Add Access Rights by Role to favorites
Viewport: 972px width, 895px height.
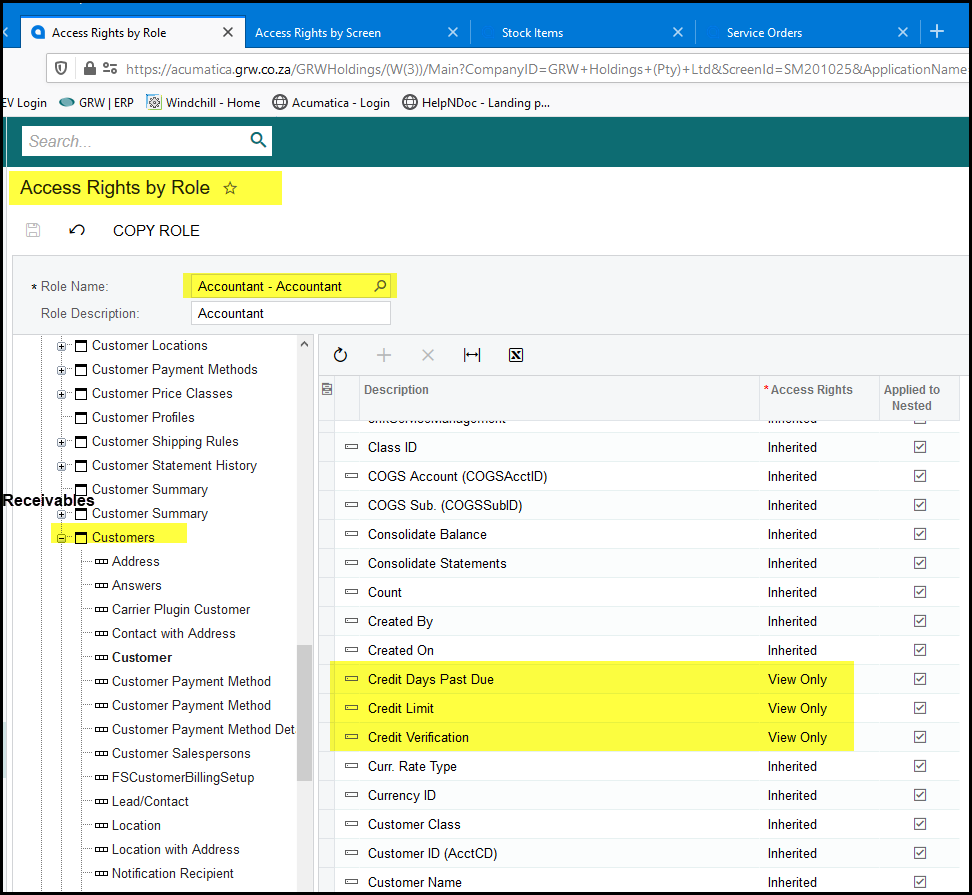pos(230,188)
